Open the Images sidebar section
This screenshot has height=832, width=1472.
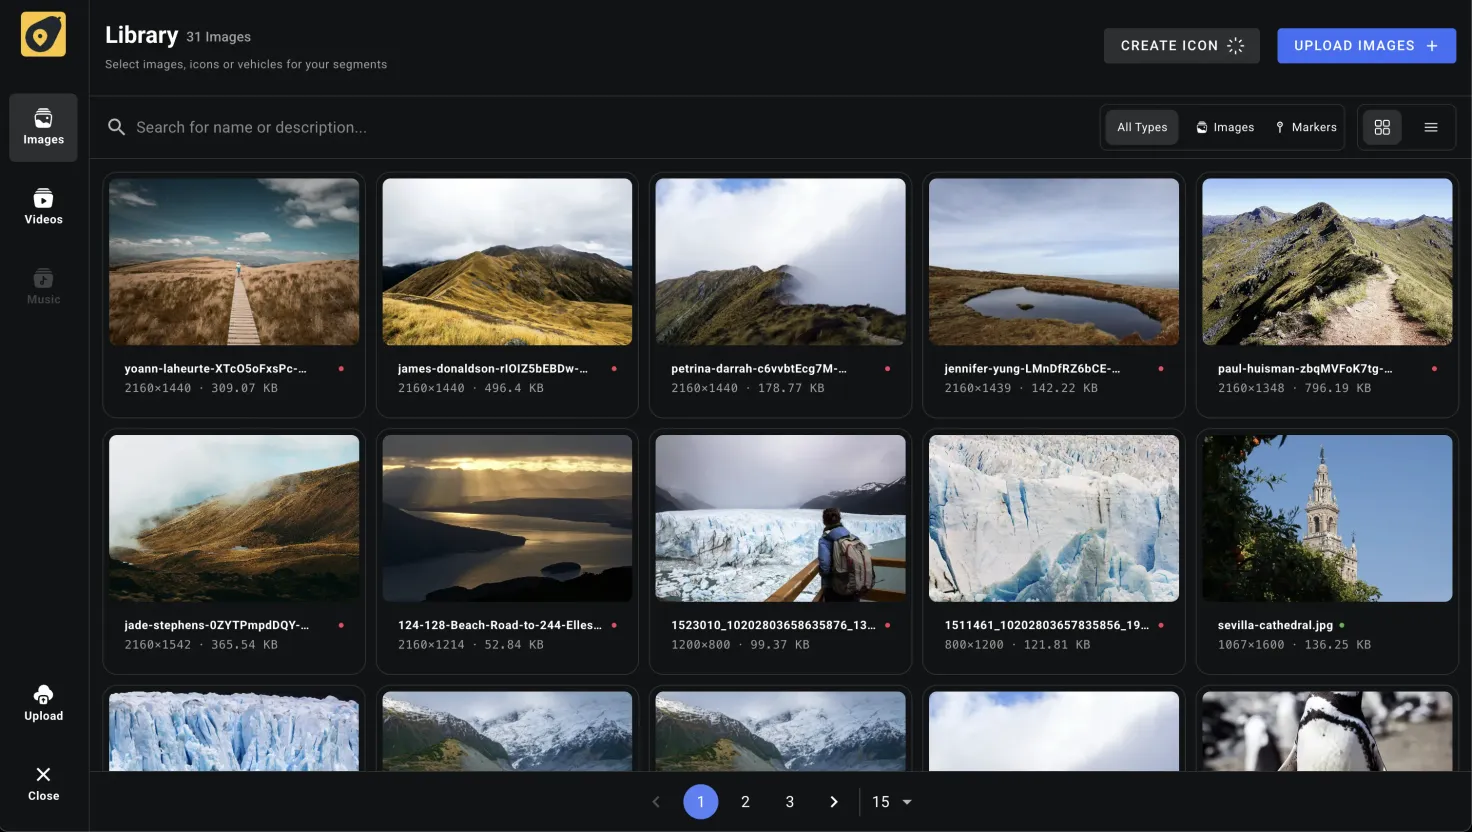(x=43, y=127)
